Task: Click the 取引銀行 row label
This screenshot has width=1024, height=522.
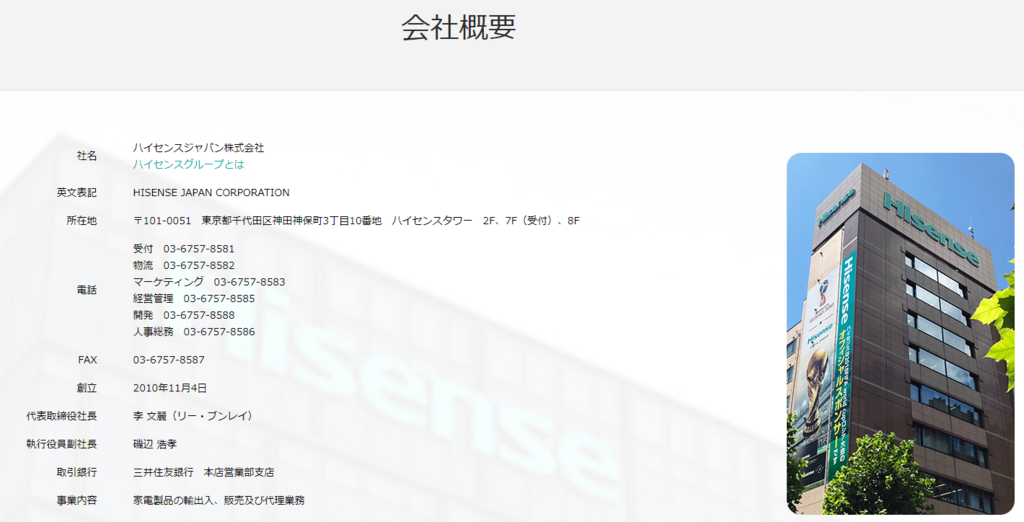Action: [x=76, y=472]
